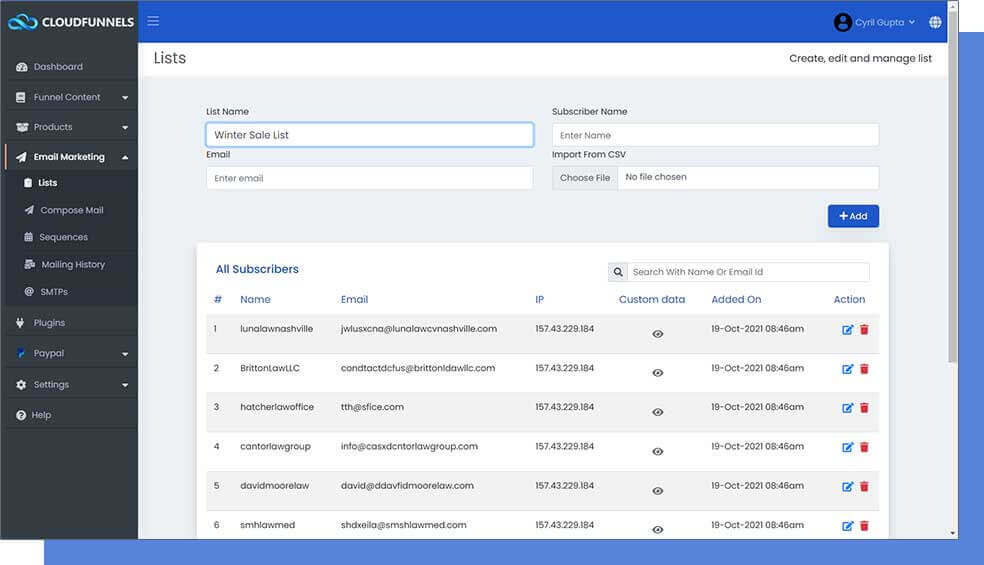Click the Added On column header
This screenshot has height=565, width=984.
click(x=736, y=299)
